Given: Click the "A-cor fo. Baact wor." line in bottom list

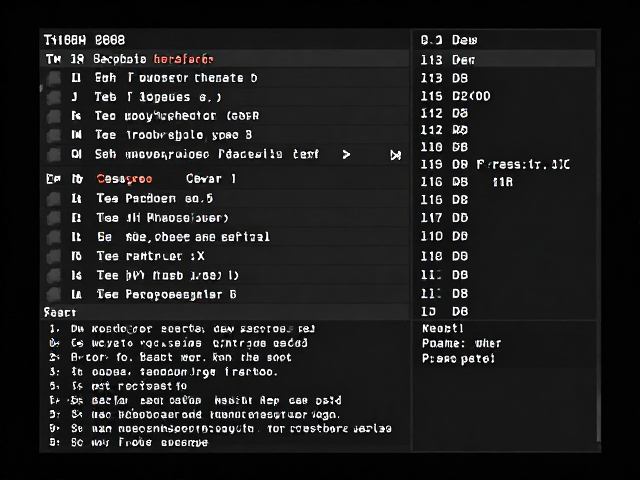Looking at the screenshot, I should (x=171, y=358).
